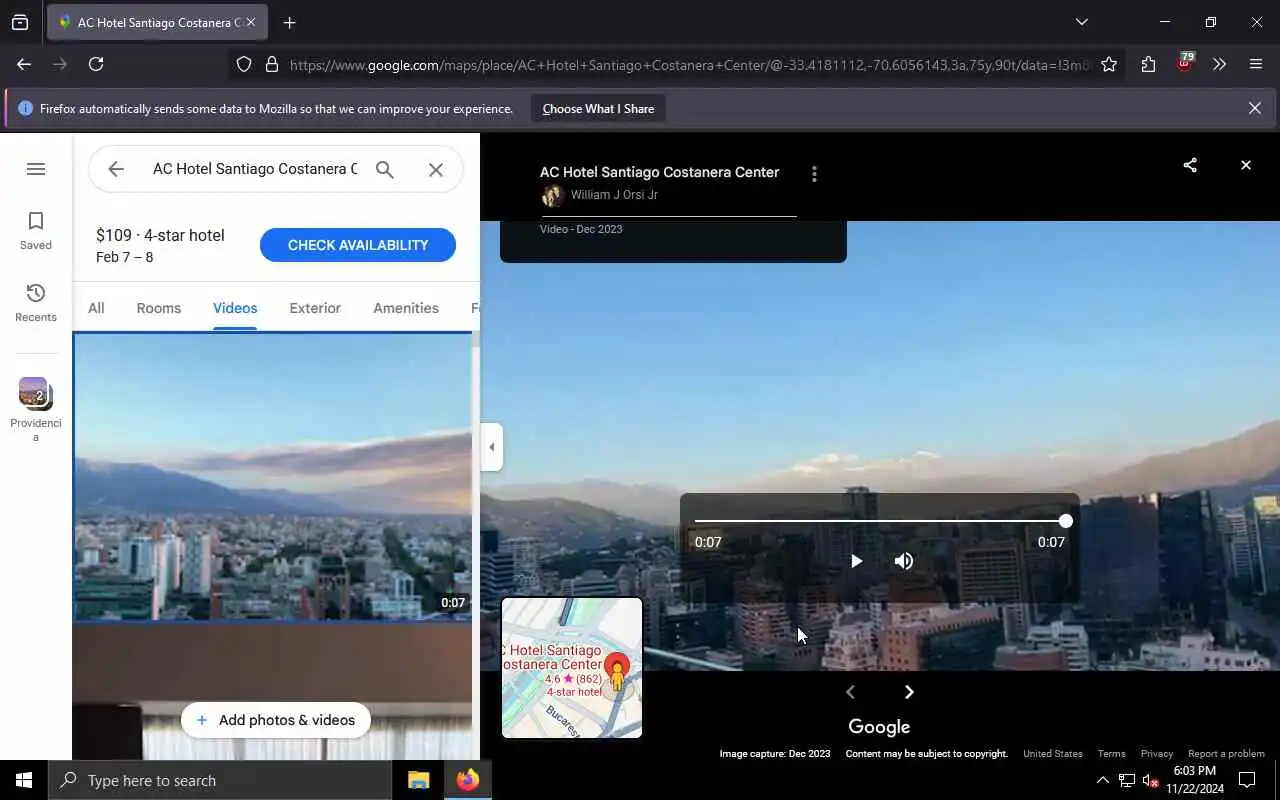Go to the previous photo arrow
Viewport: 1280px width, 800px height.
pyautogui.click(x=850, y=692)
